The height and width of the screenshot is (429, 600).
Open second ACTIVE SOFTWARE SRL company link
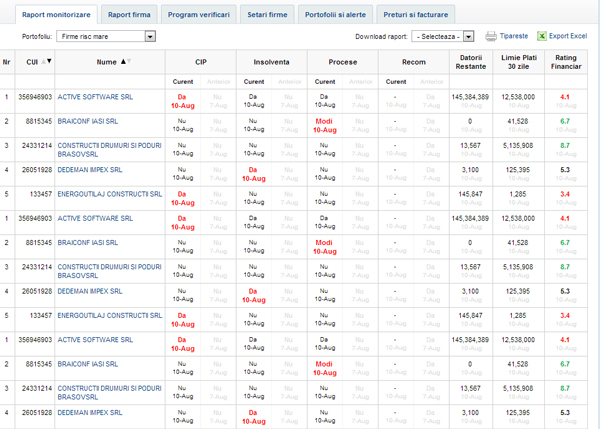95,219
